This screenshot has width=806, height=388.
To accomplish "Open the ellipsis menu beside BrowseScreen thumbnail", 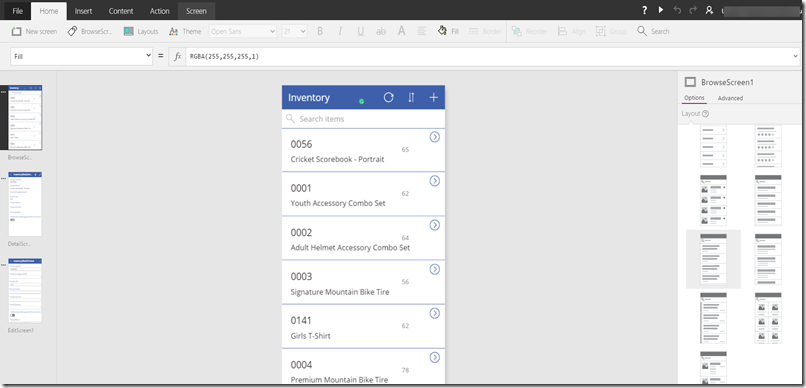I will coord(4,91).
